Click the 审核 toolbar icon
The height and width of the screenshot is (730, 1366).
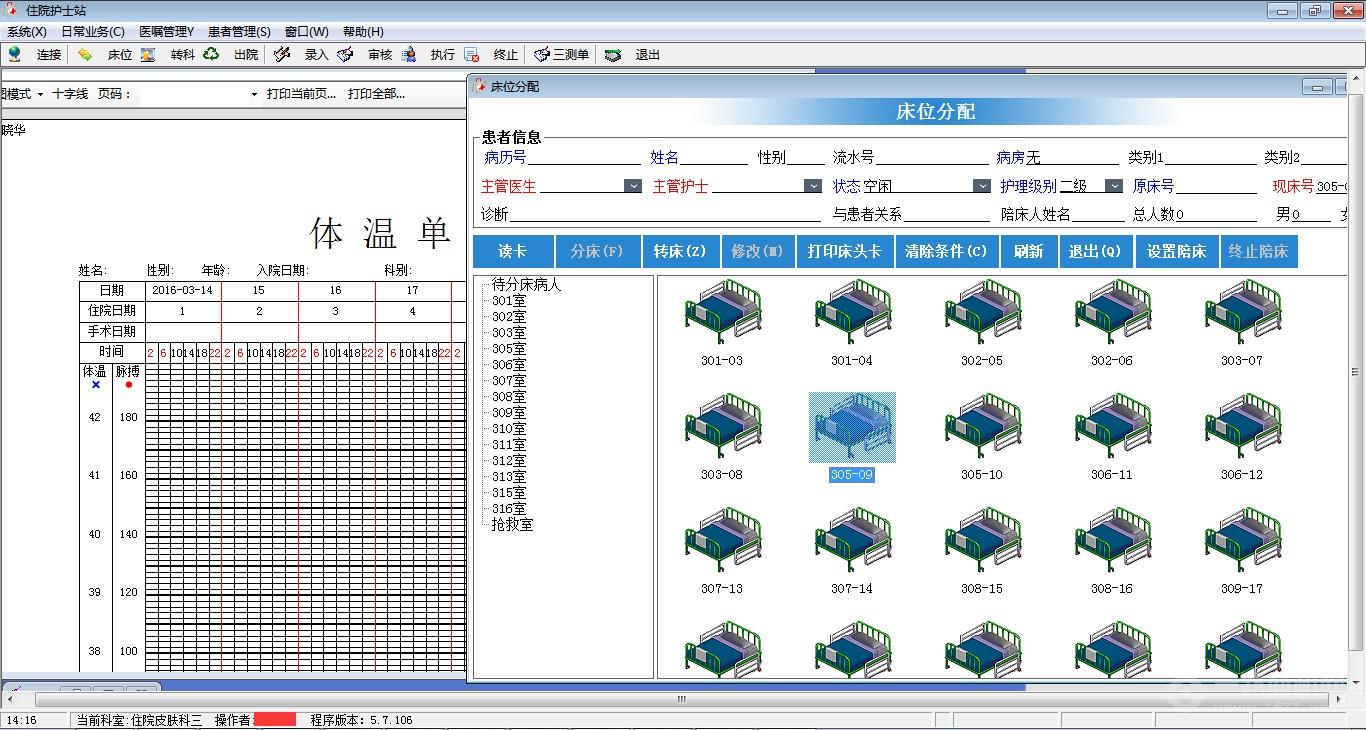(x=345, y=55)
